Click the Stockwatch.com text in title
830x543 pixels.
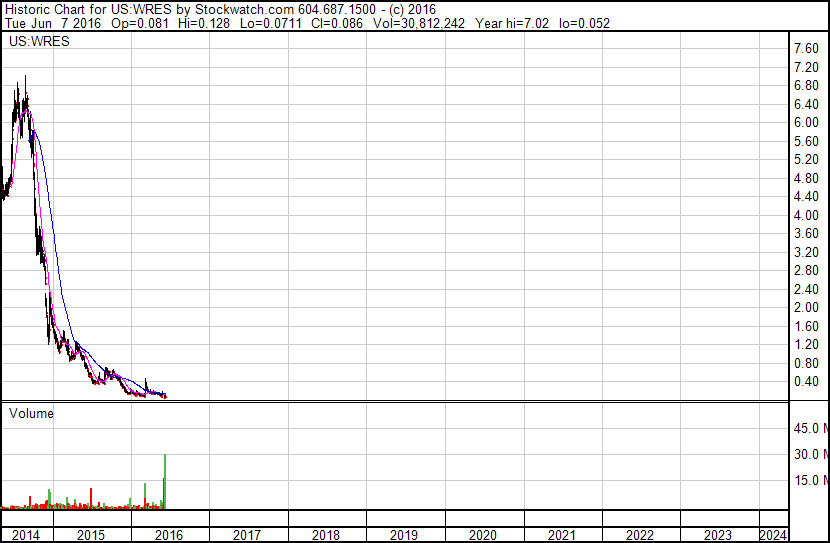[245, 10]
